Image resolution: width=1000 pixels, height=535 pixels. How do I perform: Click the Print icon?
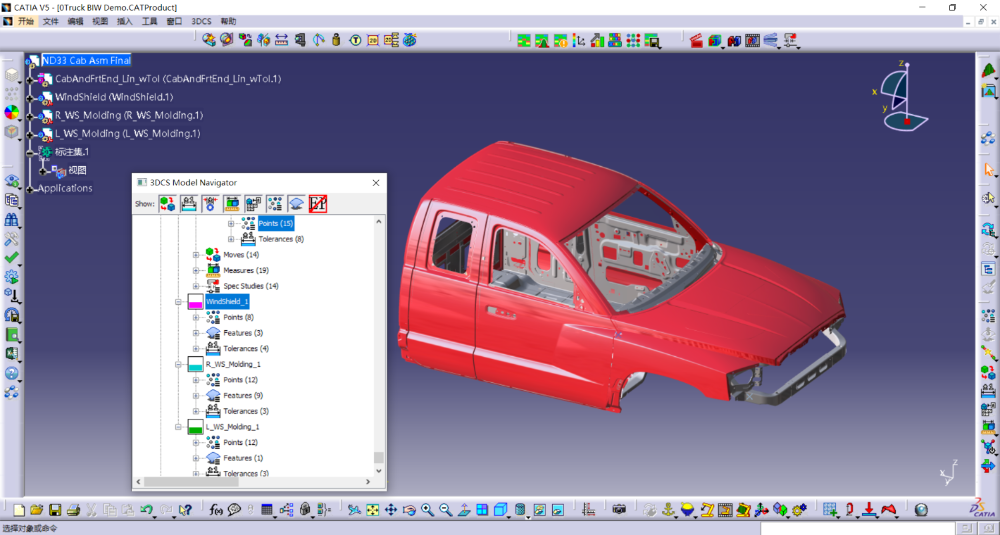pos(73,509)
